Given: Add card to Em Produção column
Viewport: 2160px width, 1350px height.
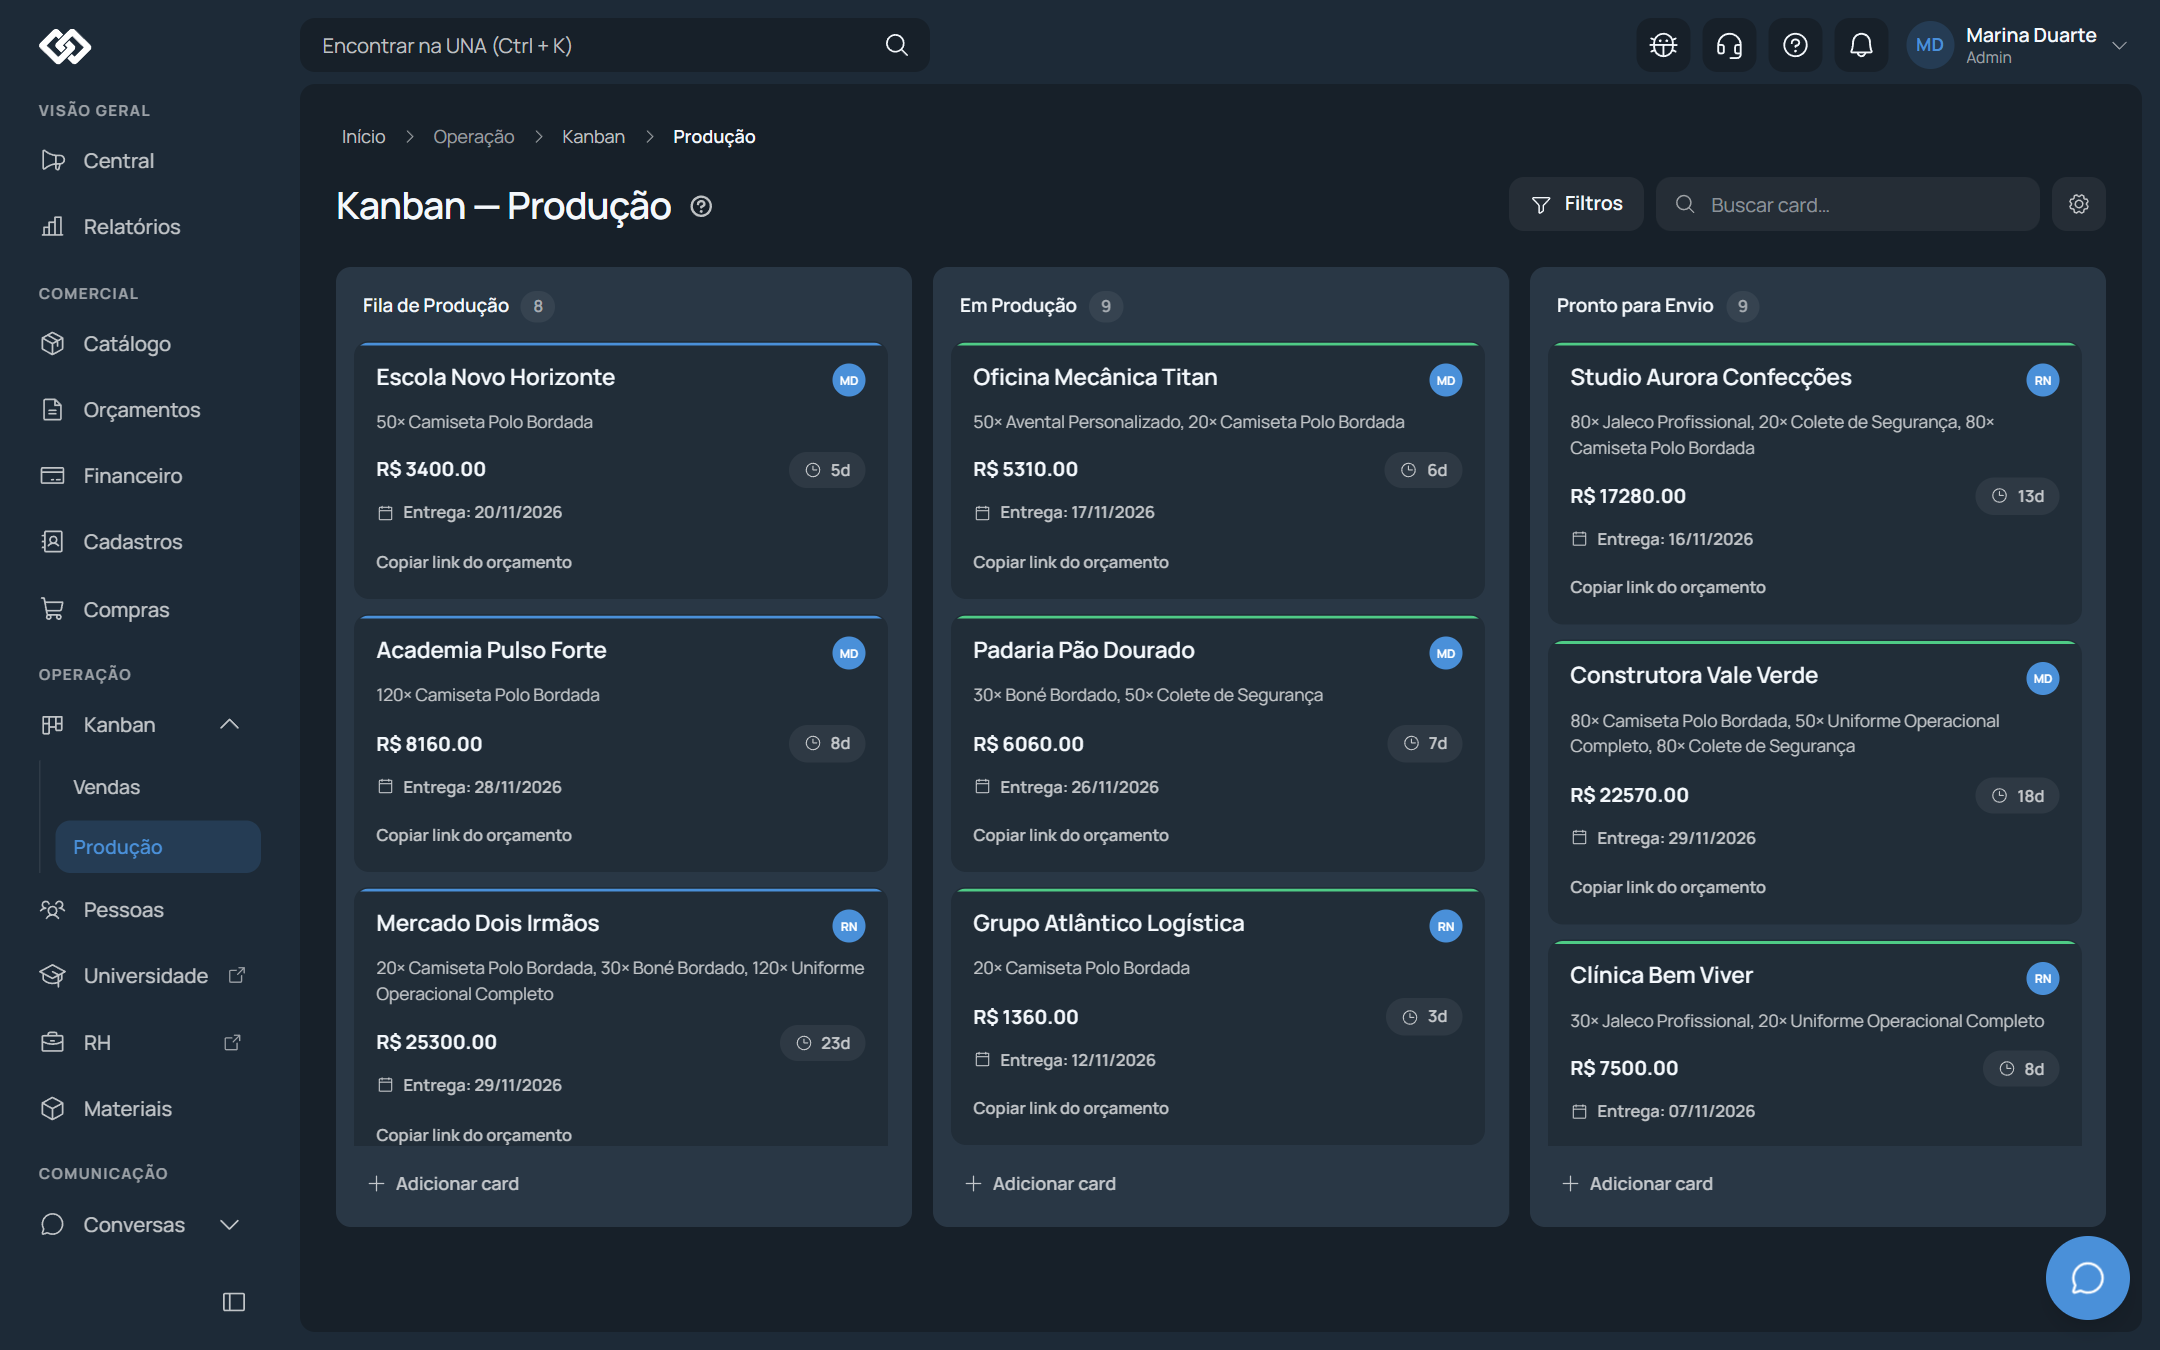Looking at the screenshot, I should (x=1041, y=1183).
